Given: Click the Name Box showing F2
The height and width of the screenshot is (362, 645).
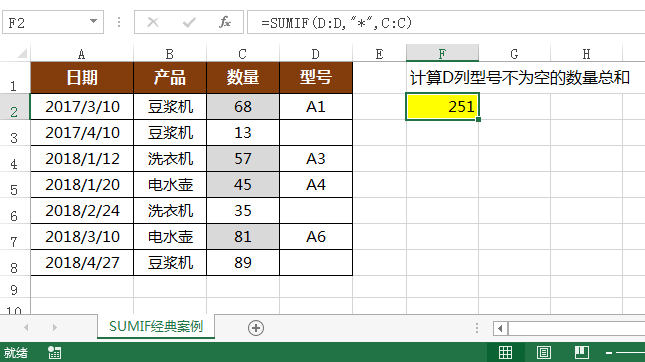Looking at the screenshot, I should coord(45,22).
